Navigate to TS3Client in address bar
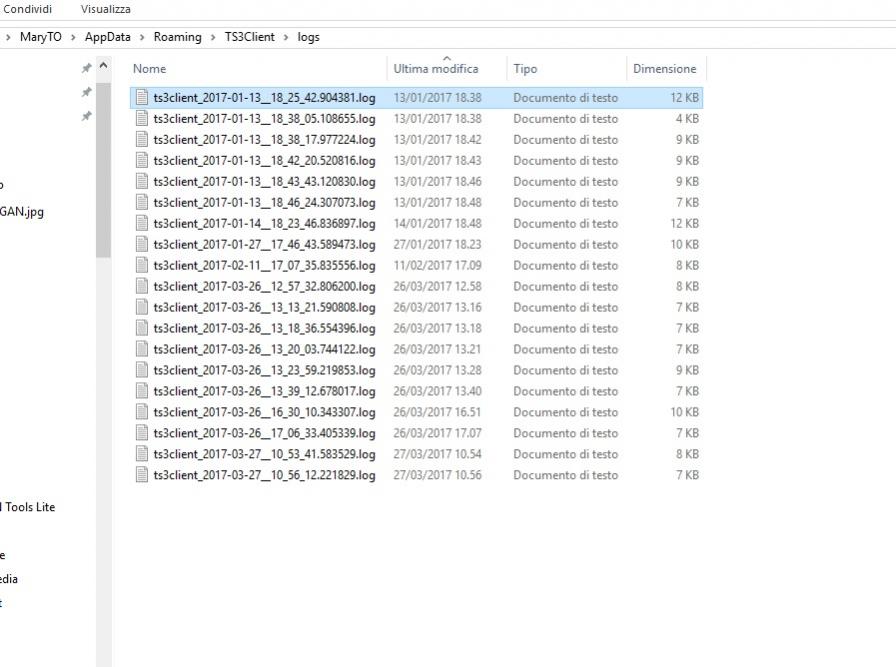 (250, 37)
